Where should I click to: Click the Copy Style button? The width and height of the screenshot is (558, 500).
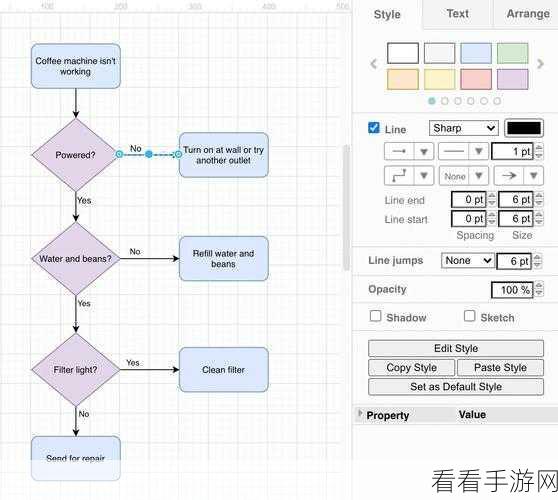pos(411,368)
